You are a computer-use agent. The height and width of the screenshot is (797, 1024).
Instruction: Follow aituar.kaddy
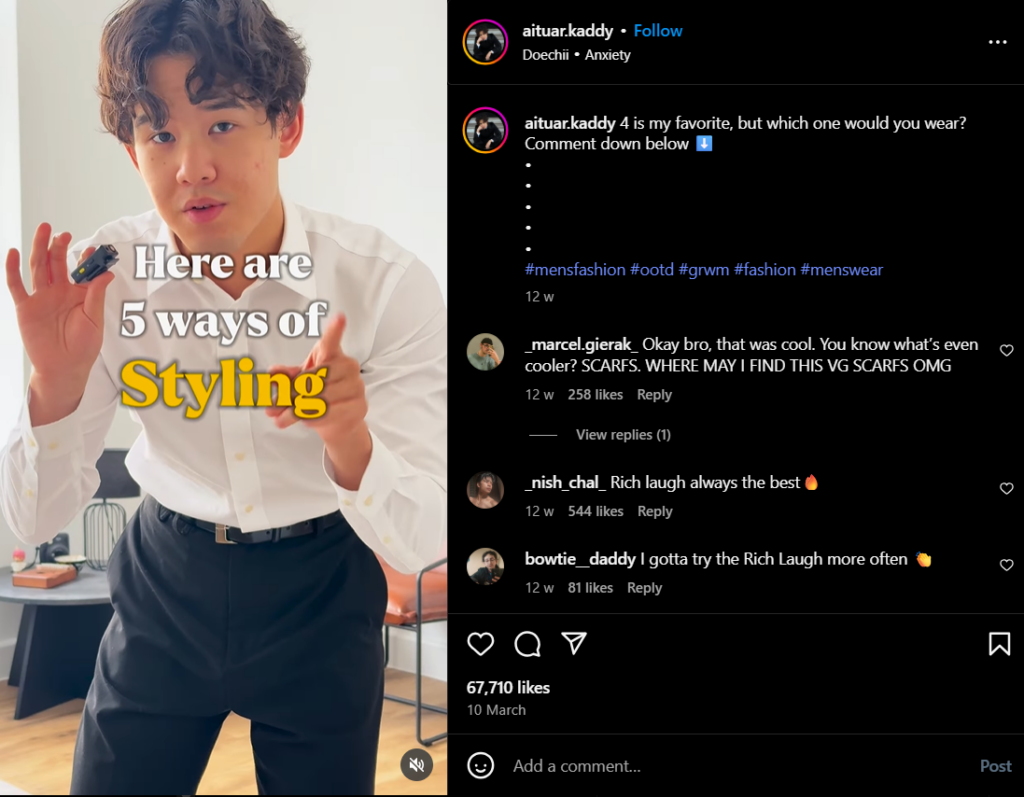pos(658,31)
